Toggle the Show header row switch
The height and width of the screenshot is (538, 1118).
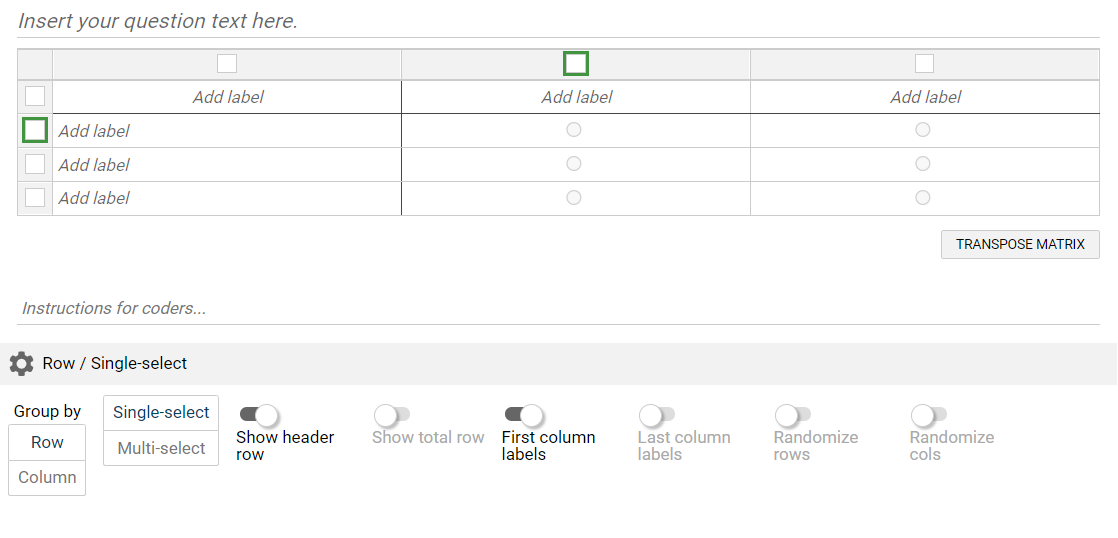258,414
